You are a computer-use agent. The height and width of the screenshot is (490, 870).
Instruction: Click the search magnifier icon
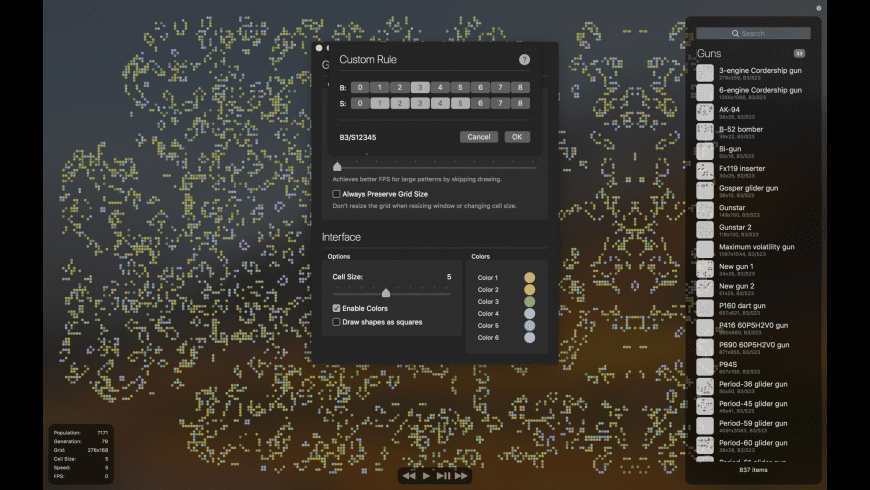tap(735, 33)
